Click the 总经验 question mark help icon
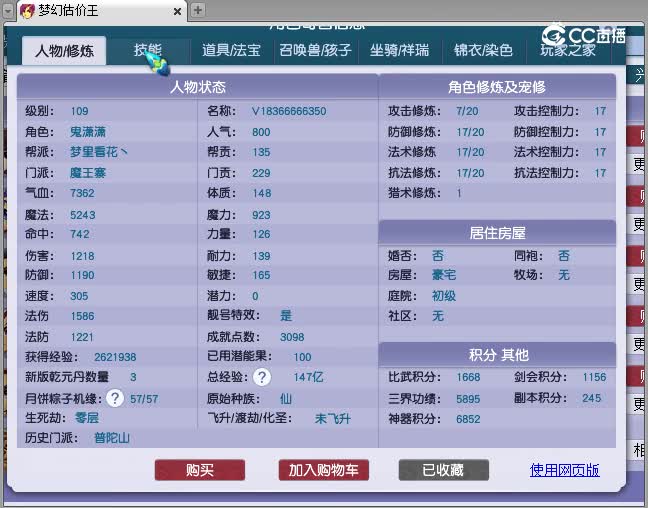The width and height of the screenshot is (648, 508). (x=262, y=377)
